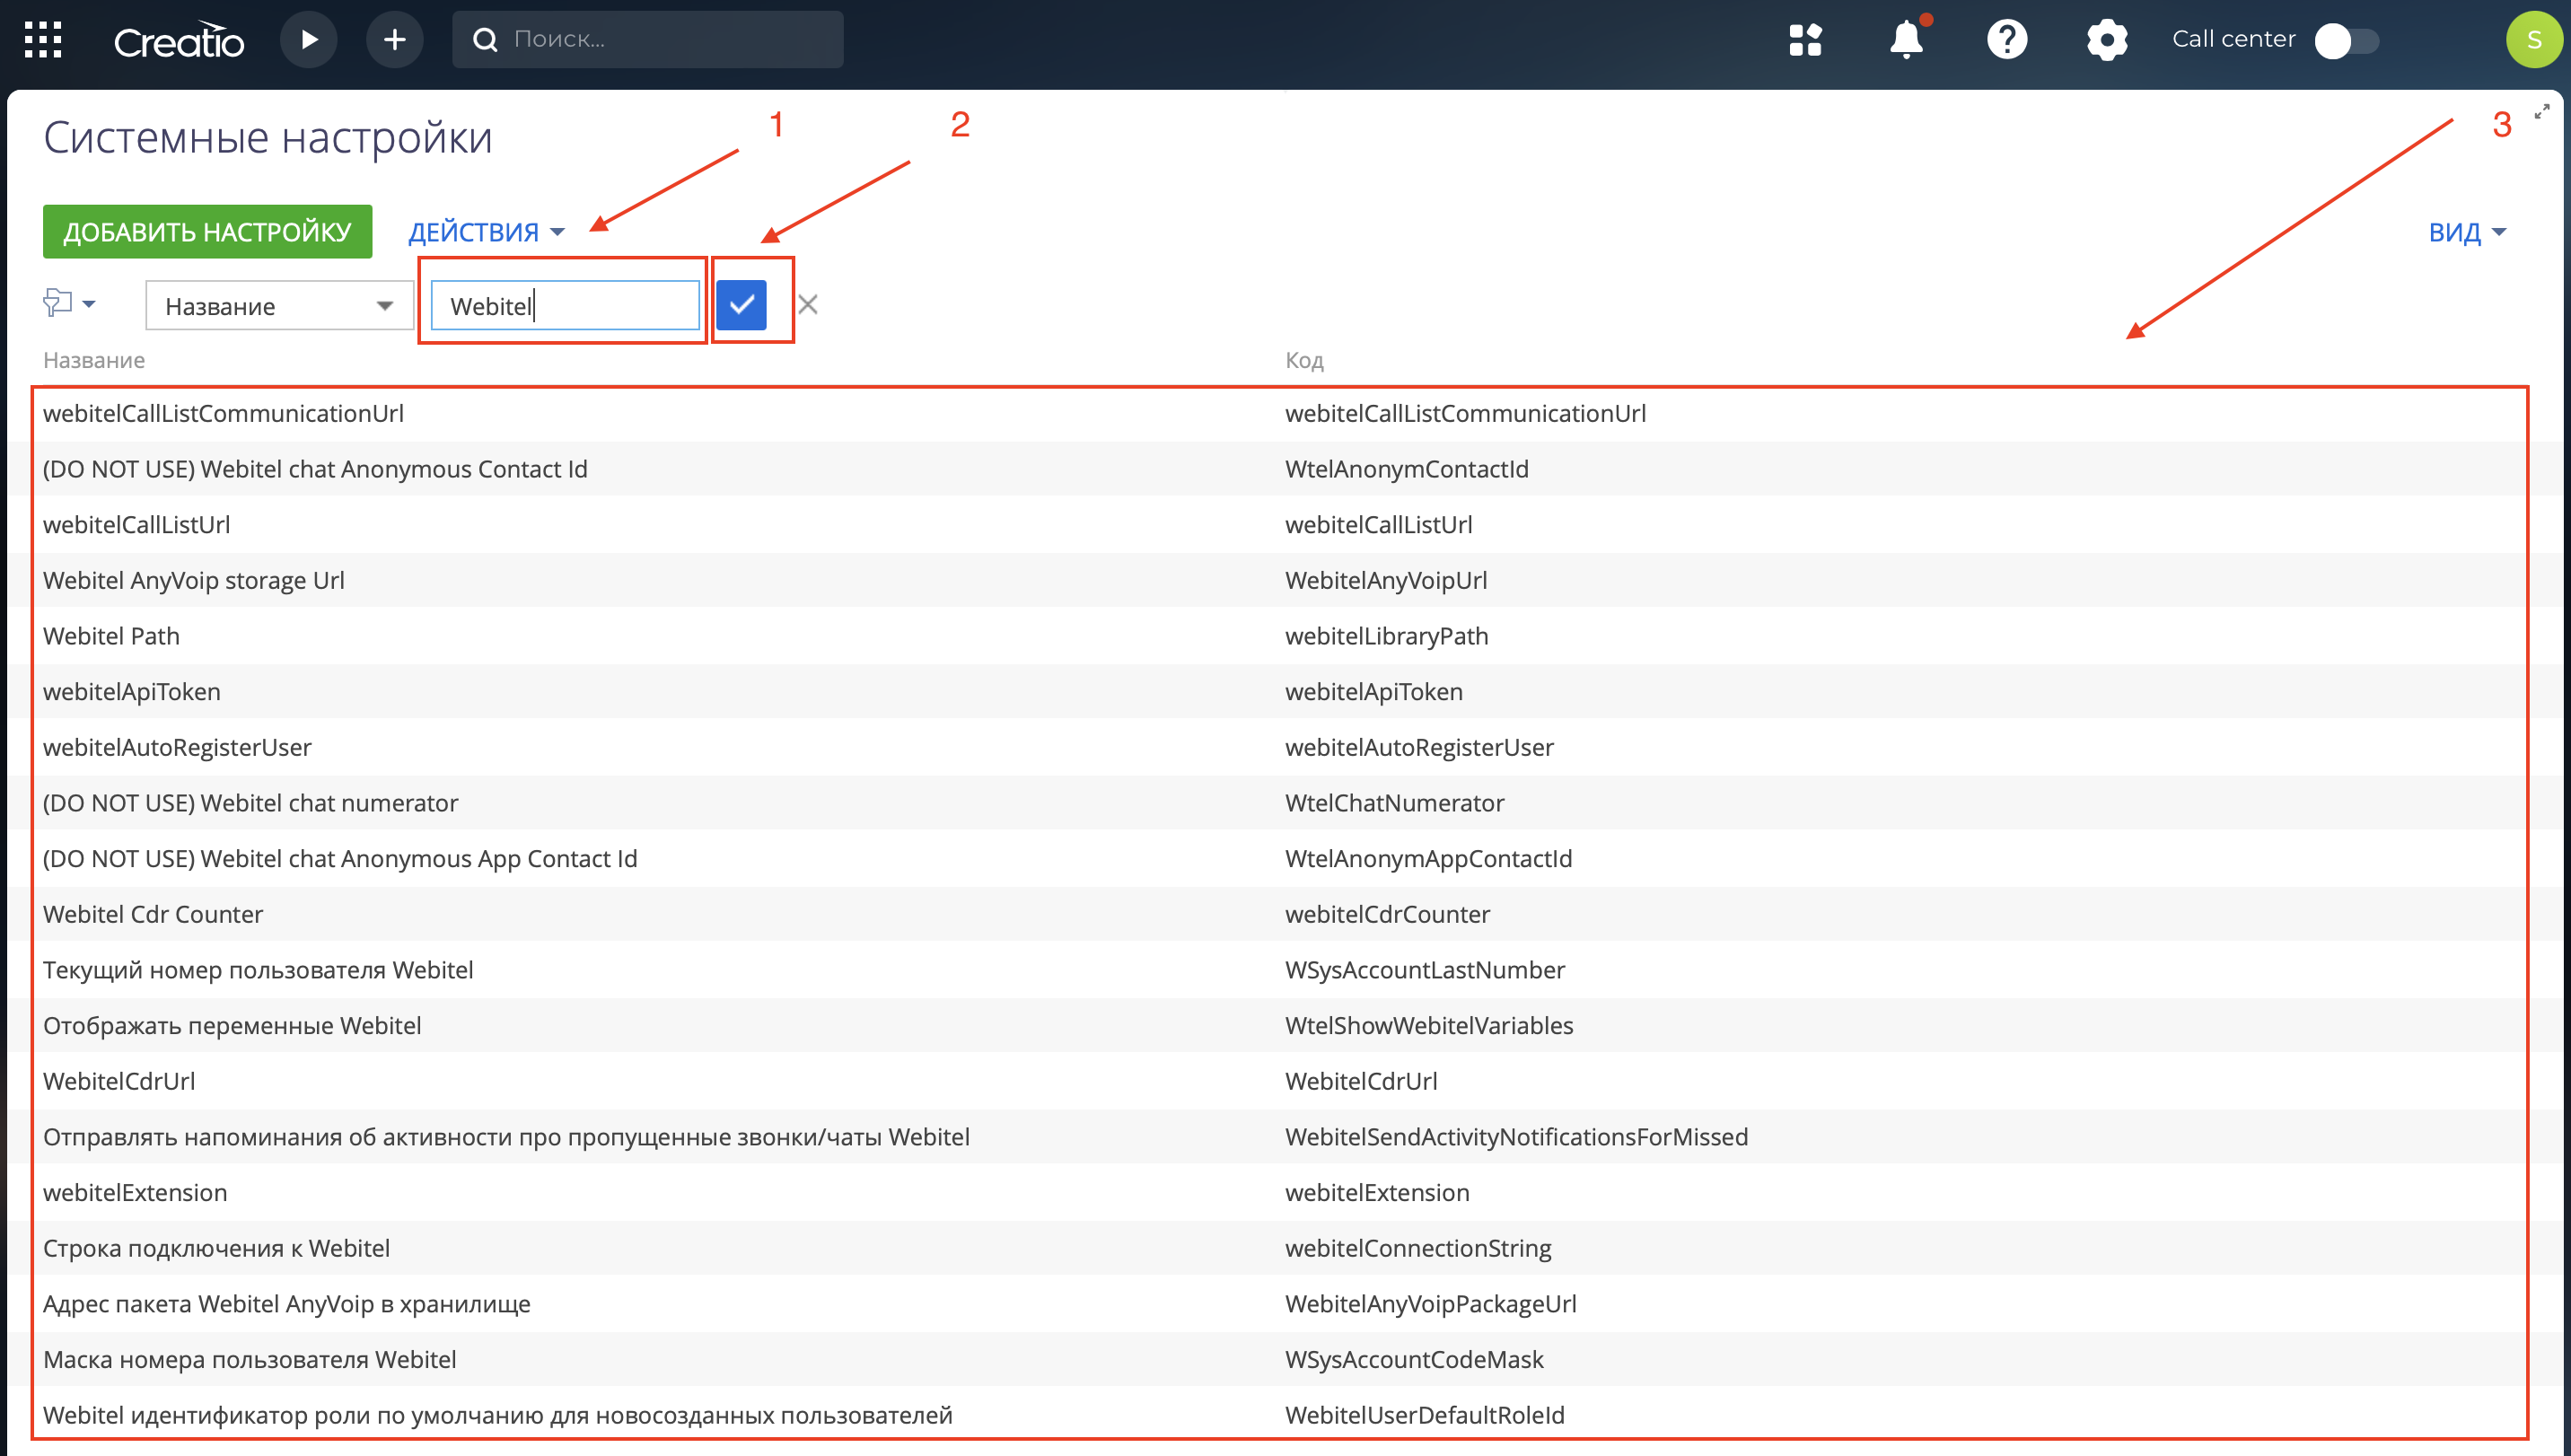Click the WtelAnonymContactId code cell

coord(1407,469)
